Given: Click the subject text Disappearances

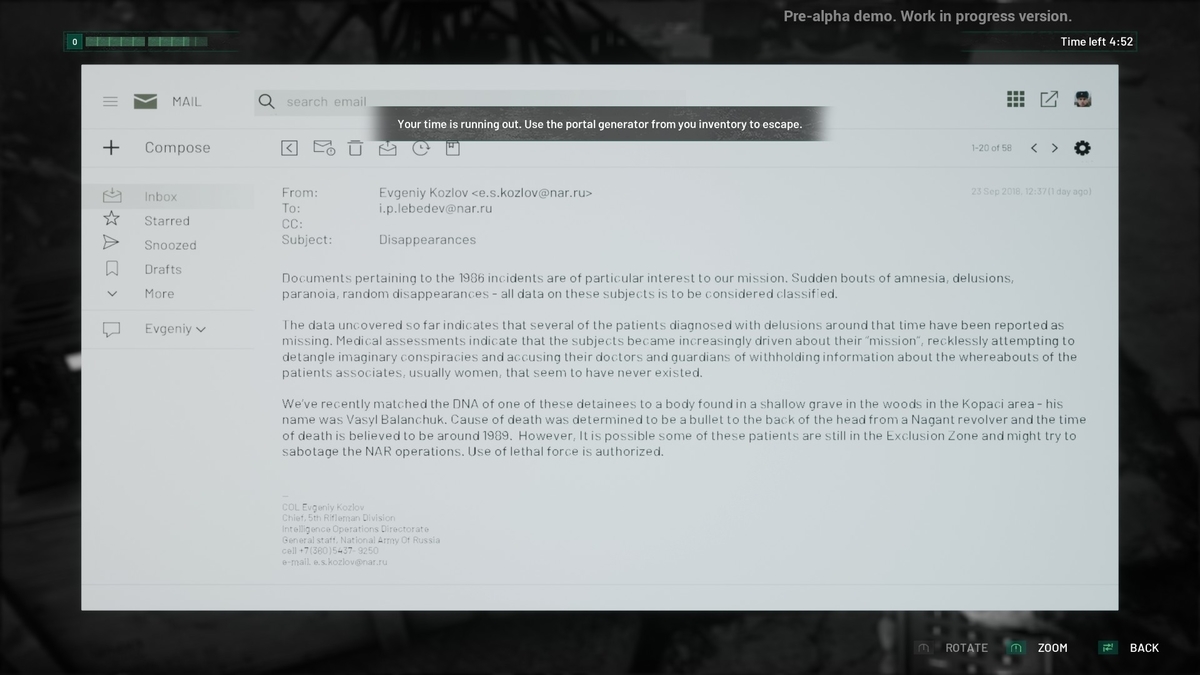Looking at the screenshot, I should coord(427,240).
